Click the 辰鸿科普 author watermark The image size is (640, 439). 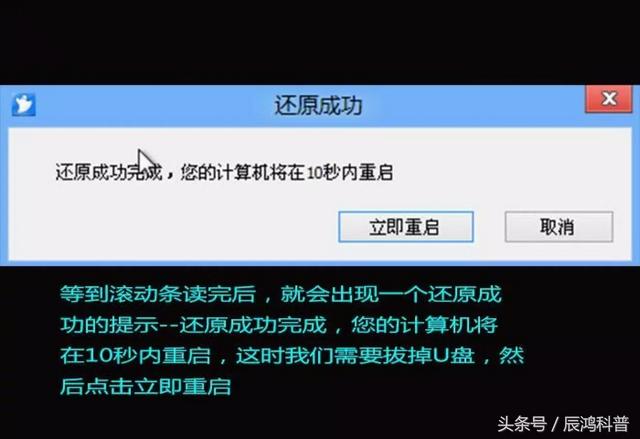tap(596, 424)
